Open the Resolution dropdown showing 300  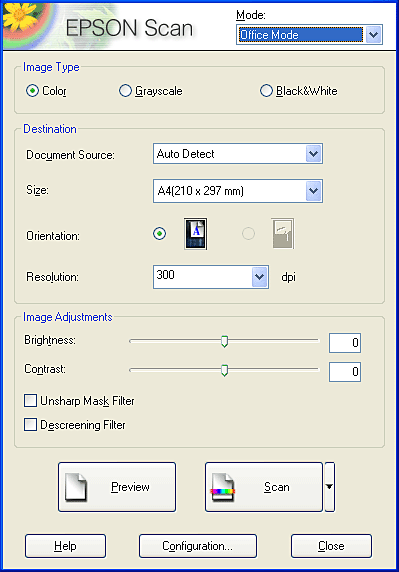click(211, 277)
